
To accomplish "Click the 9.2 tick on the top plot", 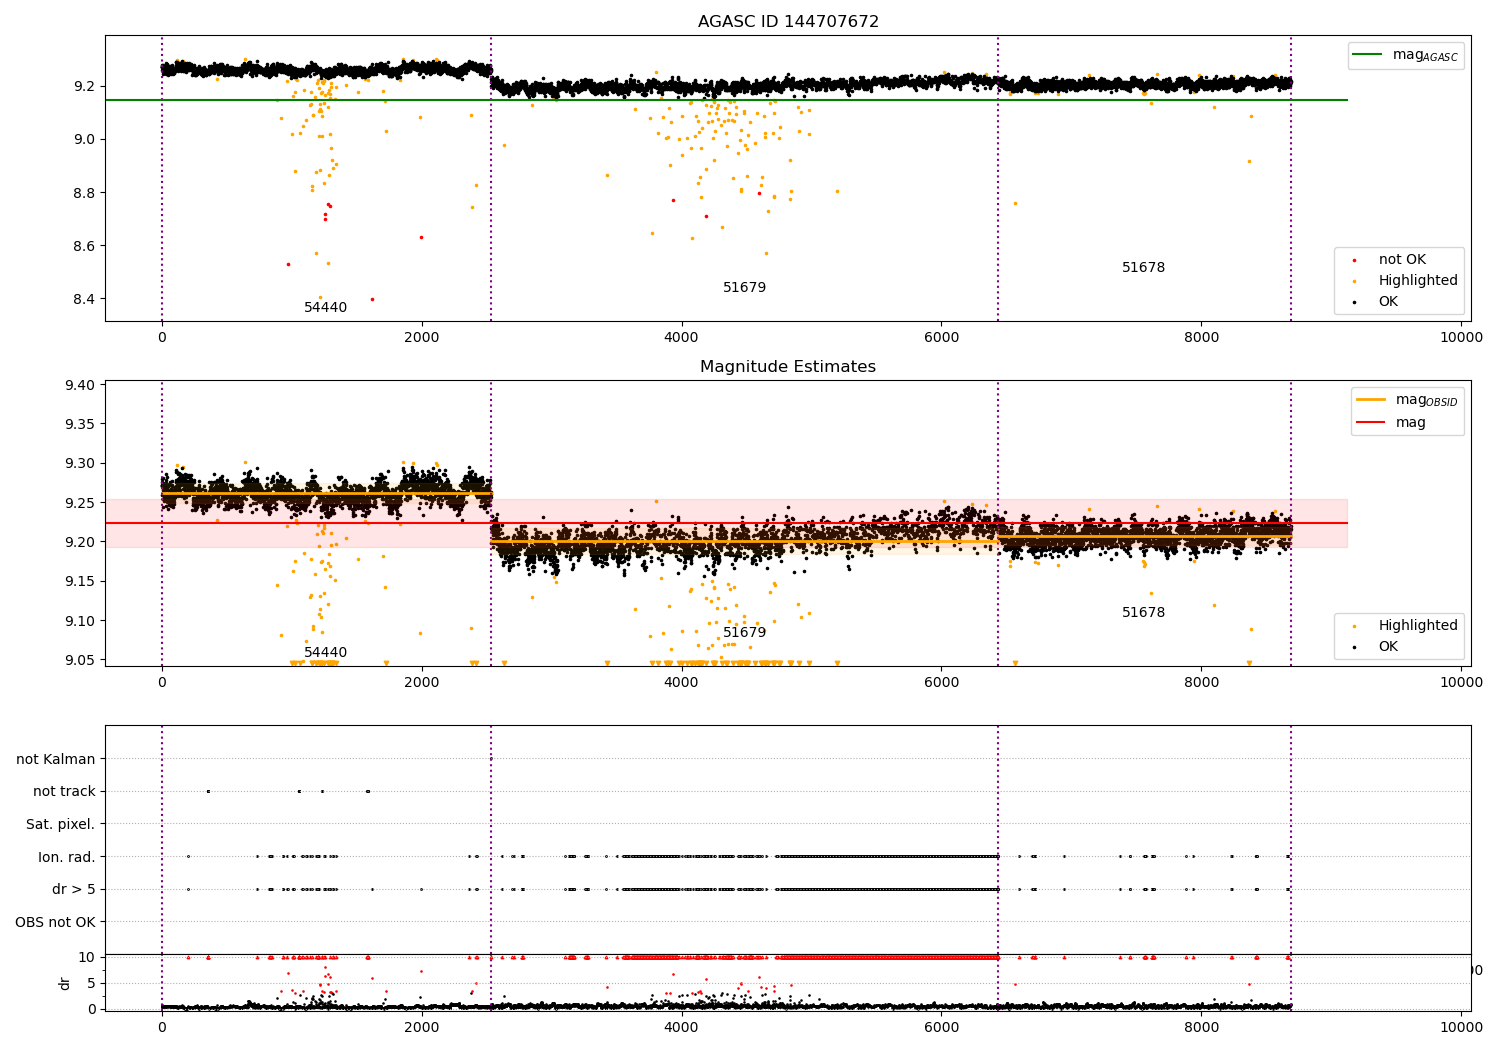I will click(86, 86).
